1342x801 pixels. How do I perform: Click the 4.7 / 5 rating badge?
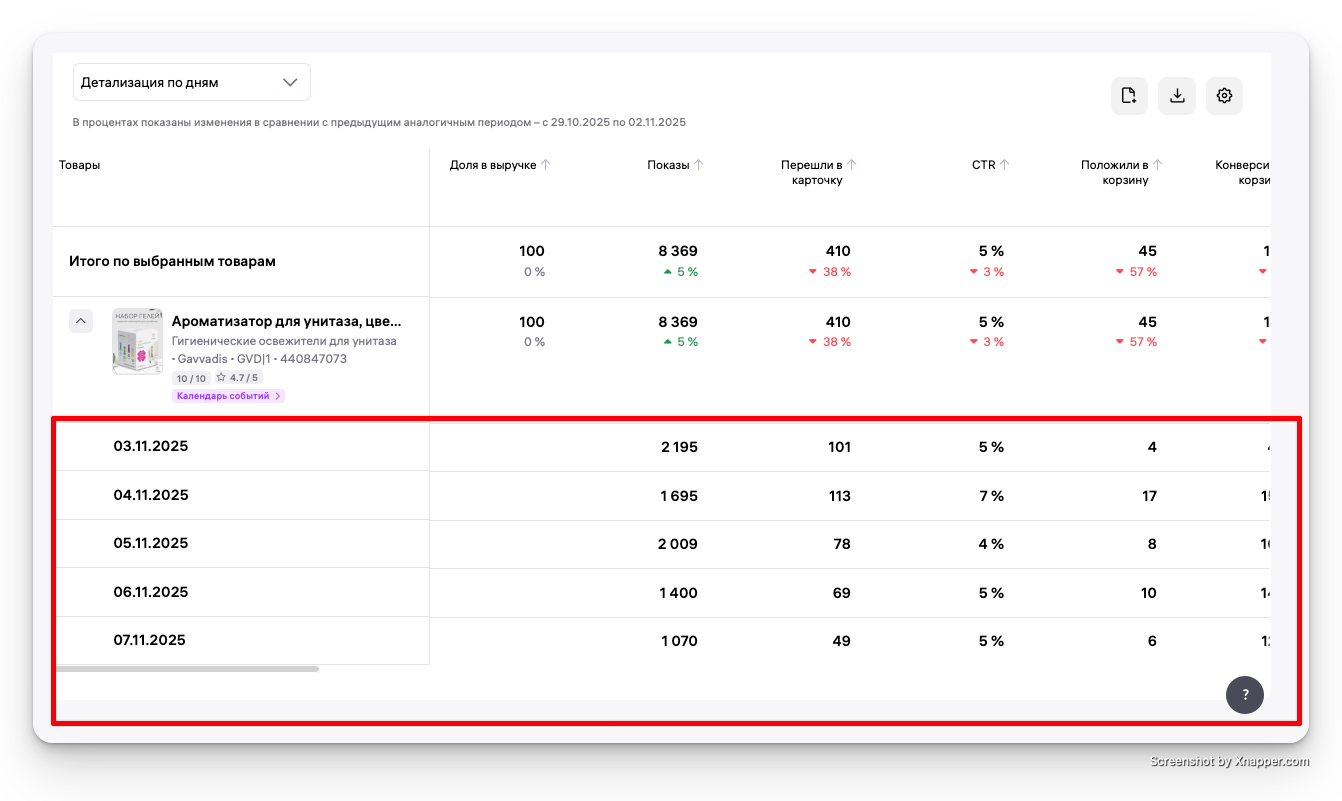coord(239,378)
